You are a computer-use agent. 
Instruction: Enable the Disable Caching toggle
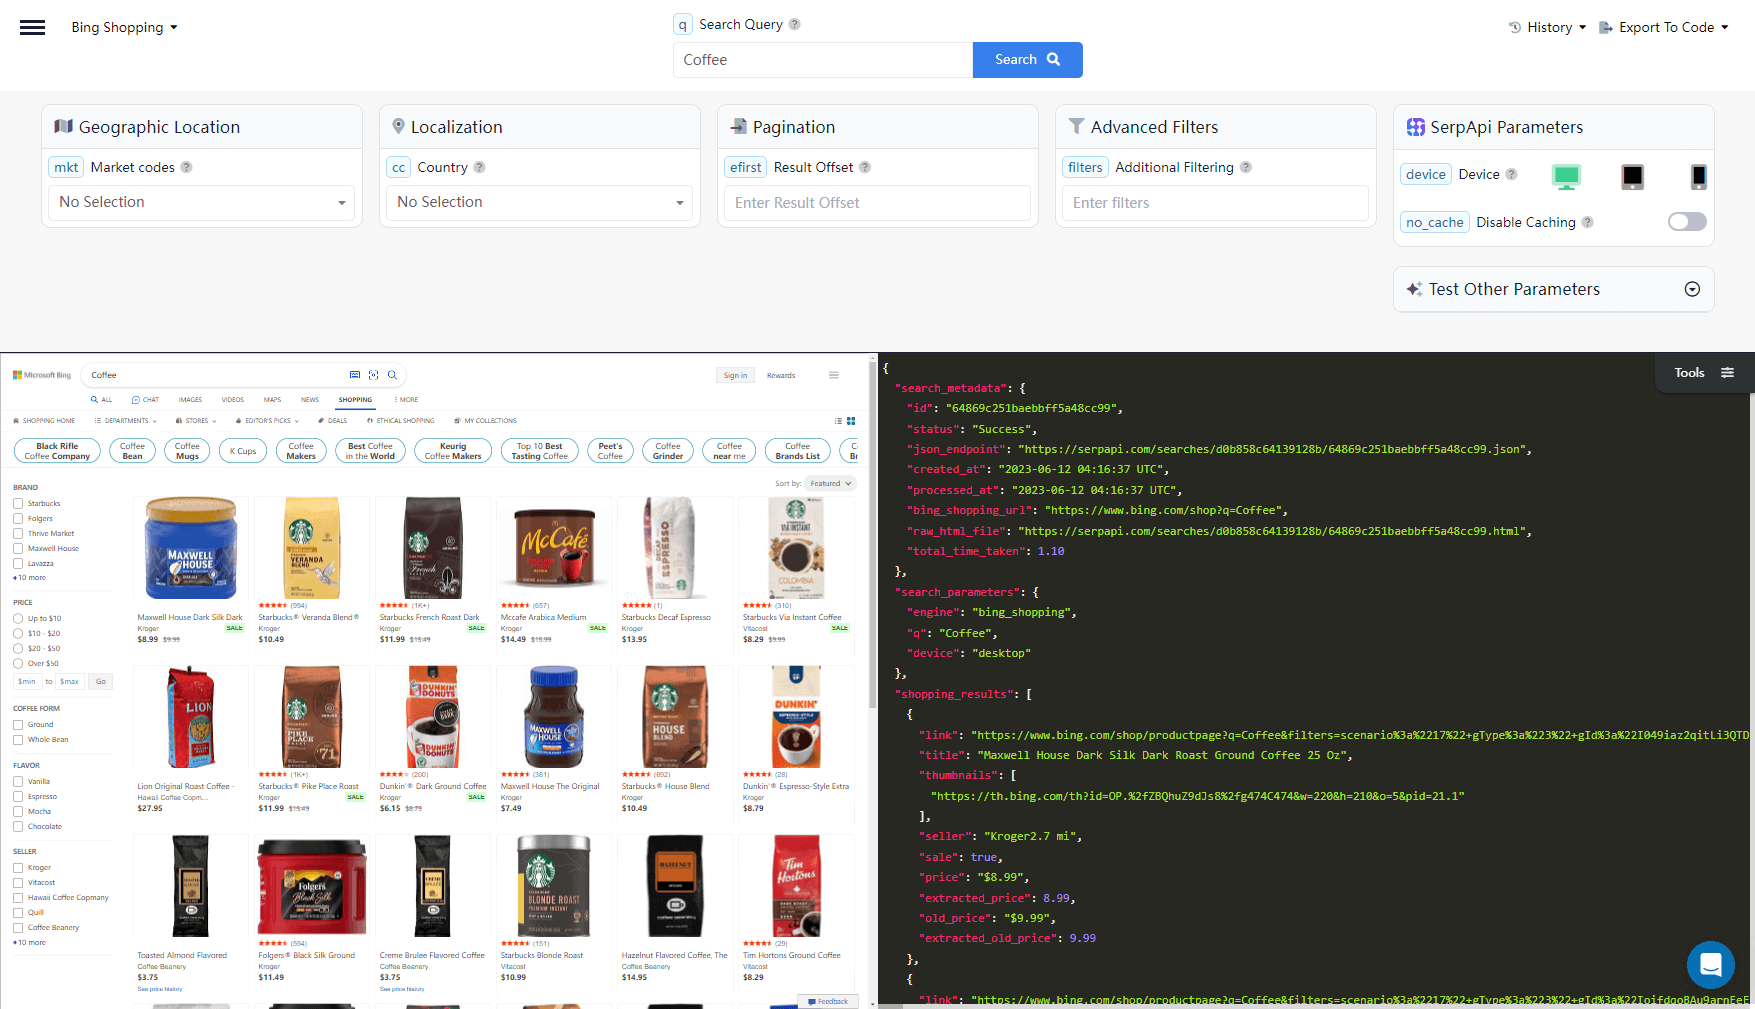coord(1686,221)
